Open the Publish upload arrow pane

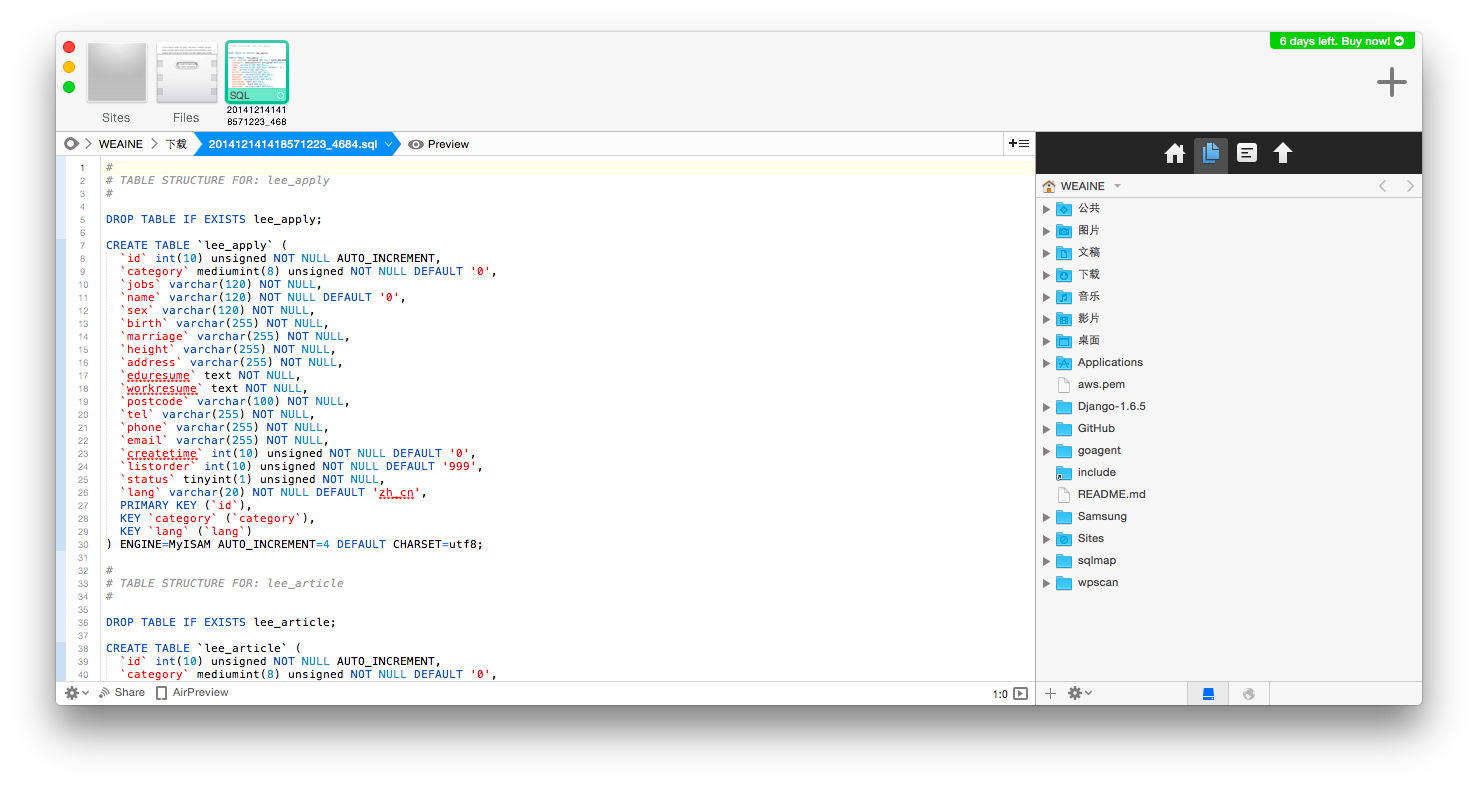(1283, 153)
